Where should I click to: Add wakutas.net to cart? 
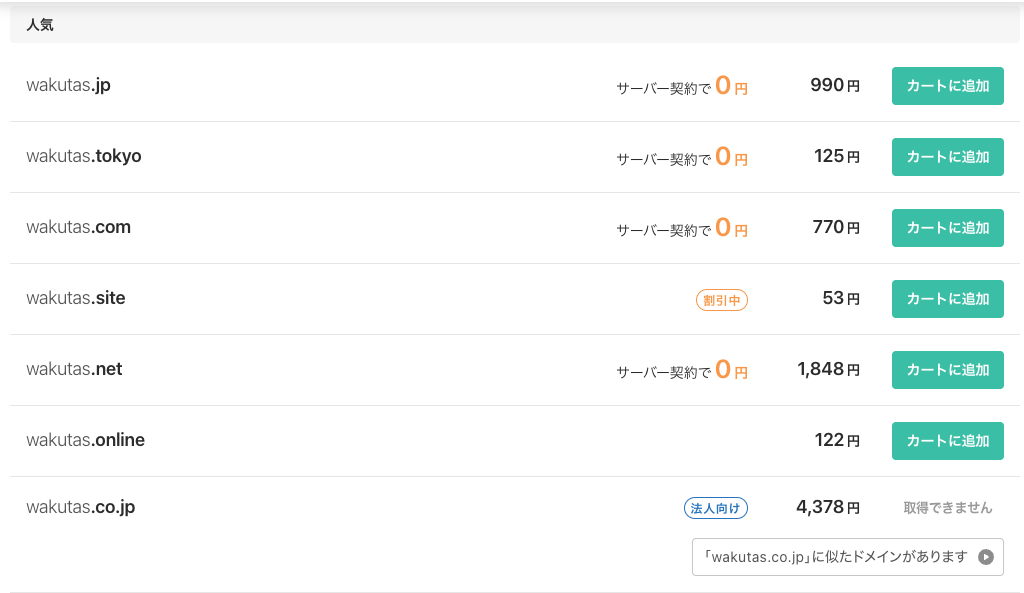coord(947,370)
